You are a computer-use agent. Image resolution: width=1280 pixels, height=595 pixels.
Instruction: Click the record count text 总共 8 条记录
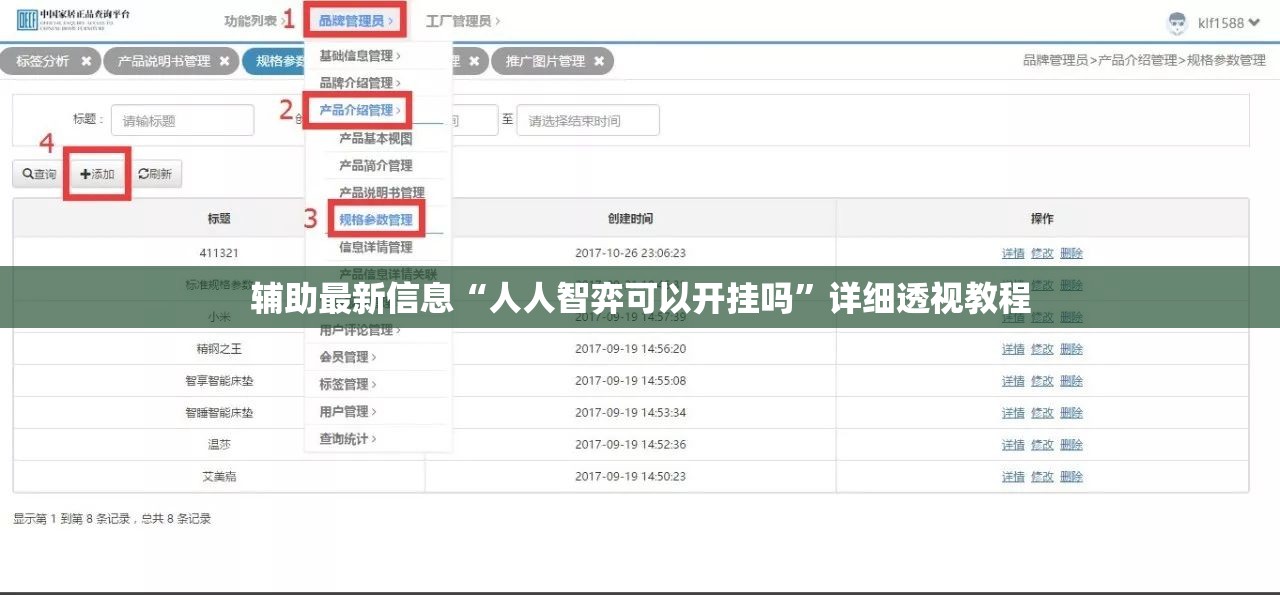[x=176, y=519]
